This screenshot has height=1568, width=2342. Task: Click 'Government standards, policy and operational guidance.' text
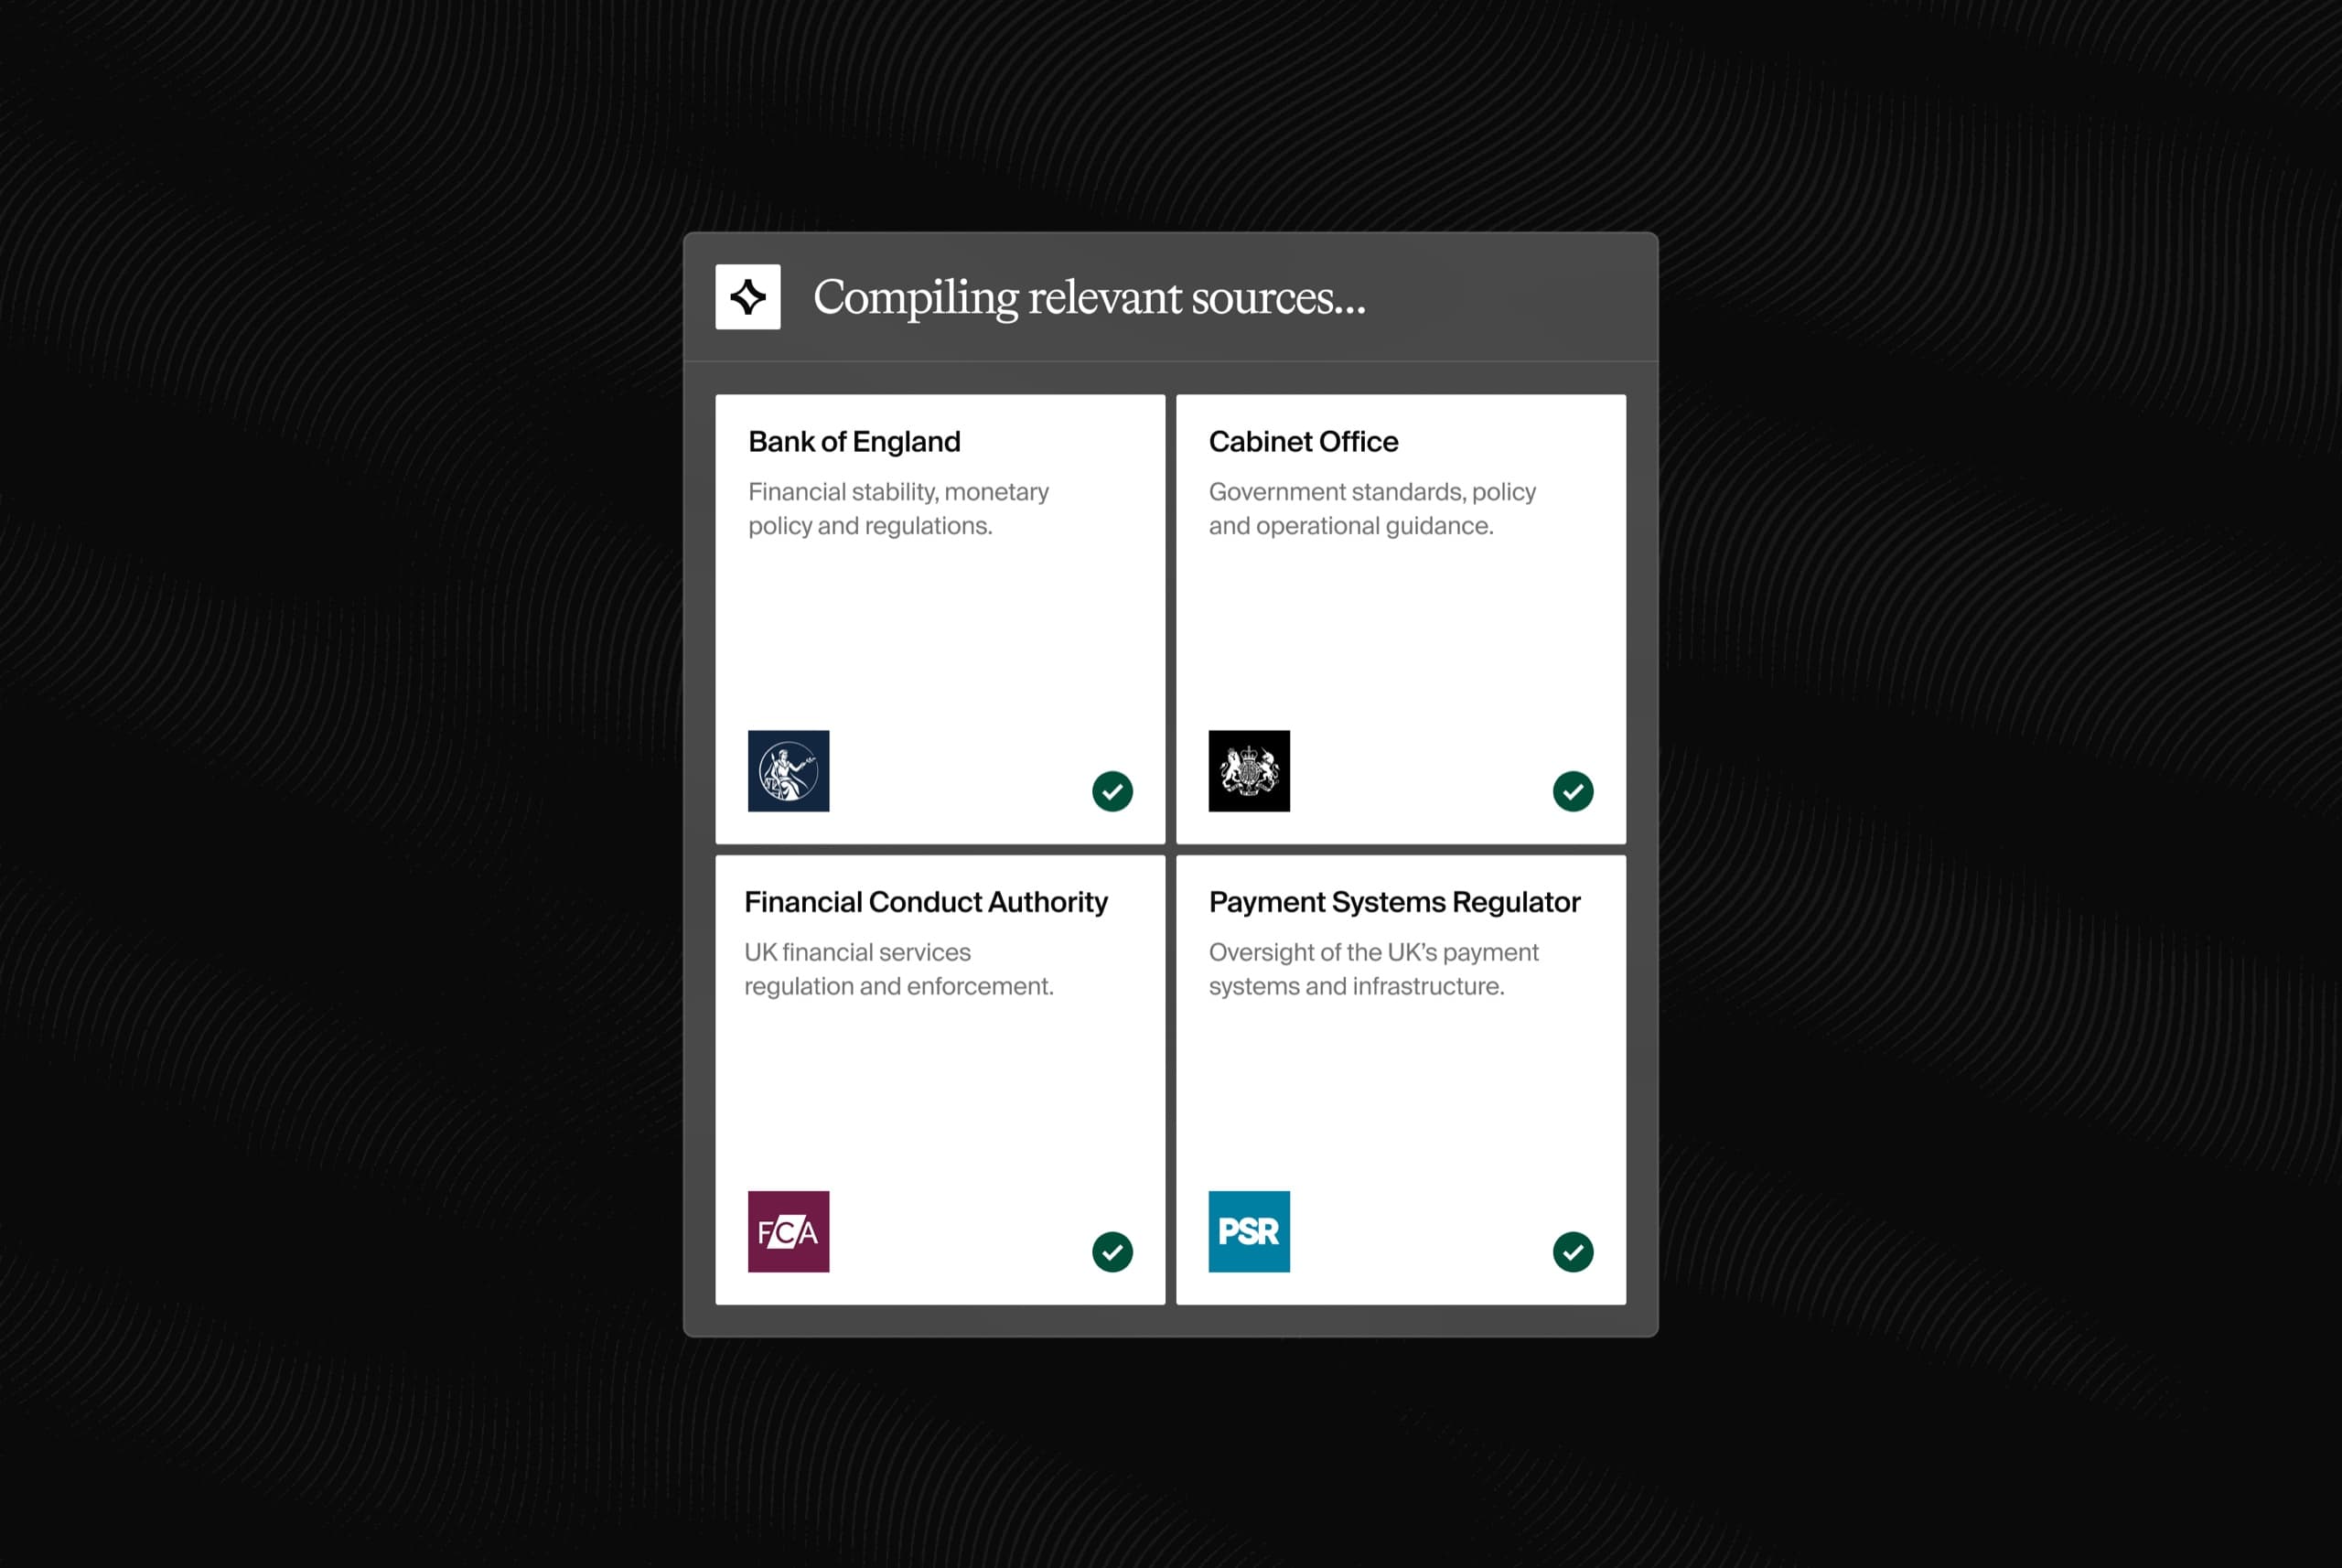1372,509
